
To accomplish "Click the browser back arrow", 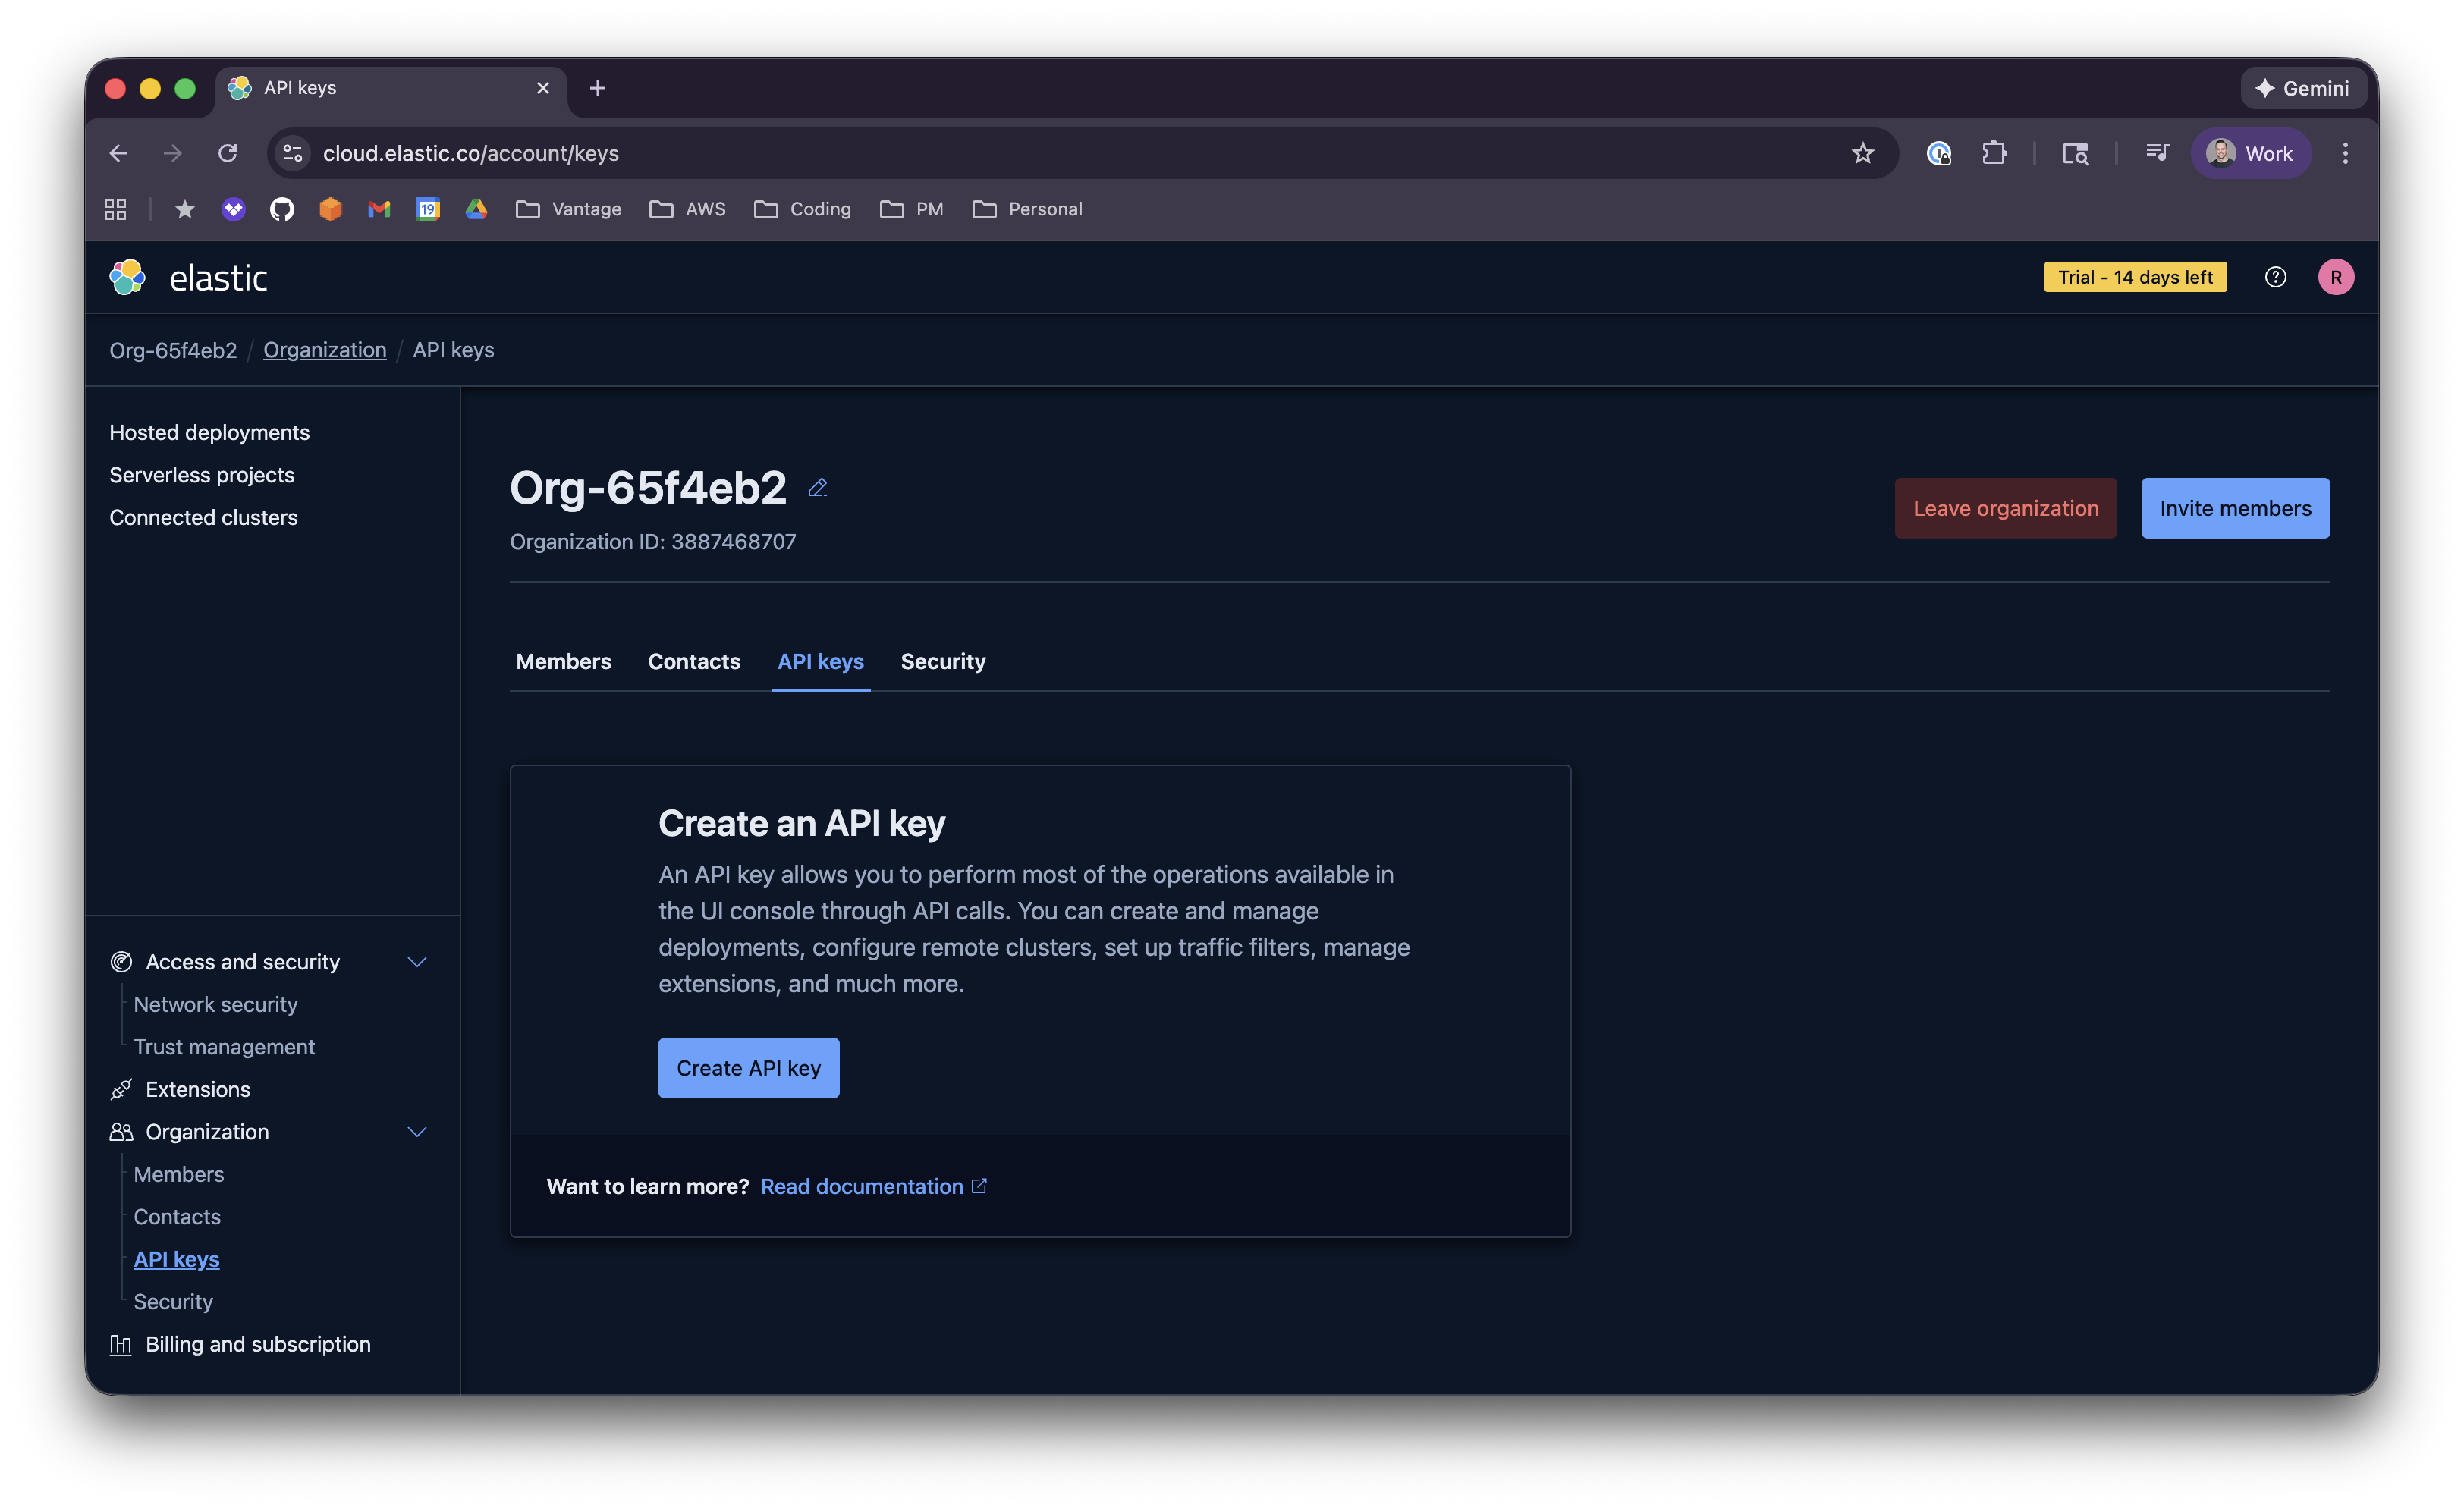I will (118, 153).
